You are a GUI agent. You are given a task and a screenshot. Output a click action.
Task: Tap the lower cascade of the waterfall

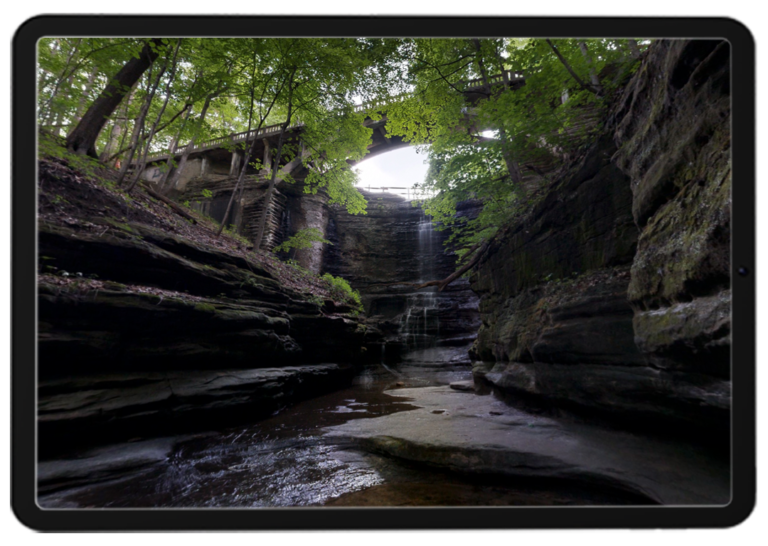(x=418, y=318)
